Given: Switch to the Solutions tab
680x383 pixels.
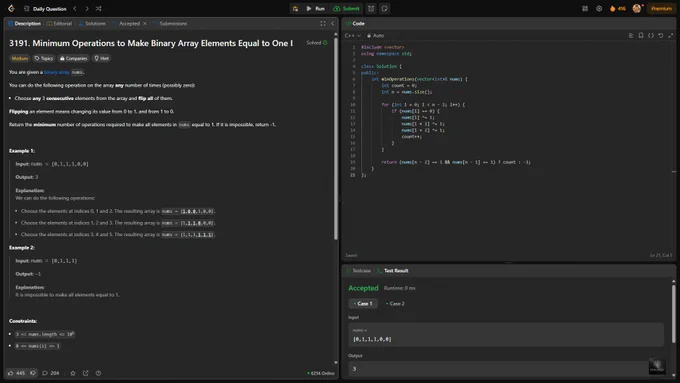Looking at the screenshot, I should pos(92,23).
